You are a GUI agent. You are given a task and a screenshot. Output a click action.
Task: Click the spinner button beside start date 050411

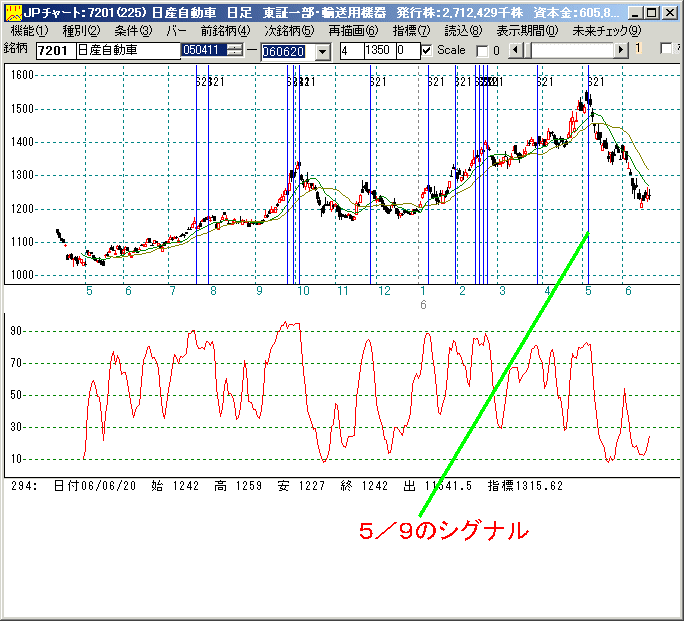(235, 50)
